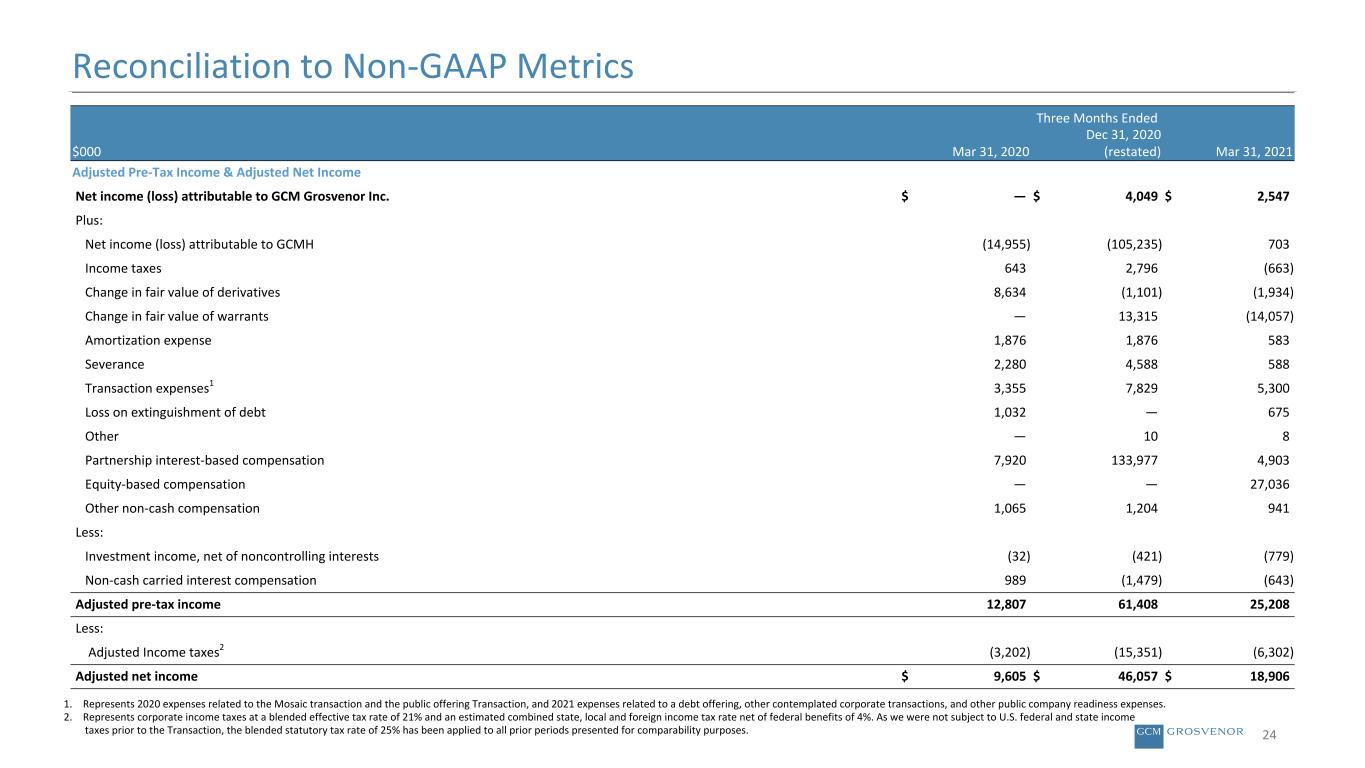Viewport: 1365px width, 768px height.
Task: Select the income taxes value 2,796
Action: (1141, 268)
